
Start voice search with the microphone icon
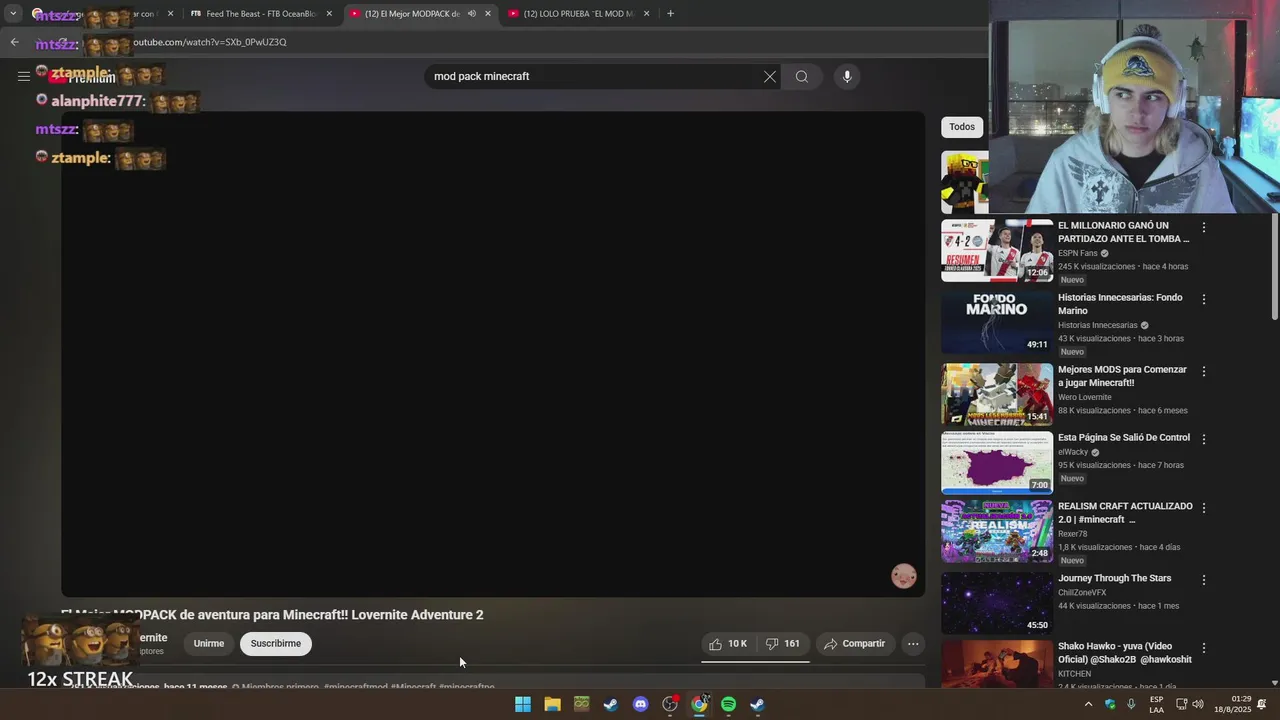pos(847,76)
